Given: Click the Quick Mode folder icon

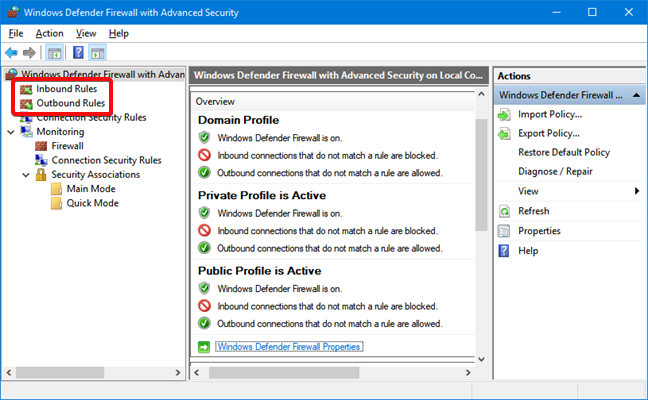Looking at the screenshot, I should tap(56, 204).
